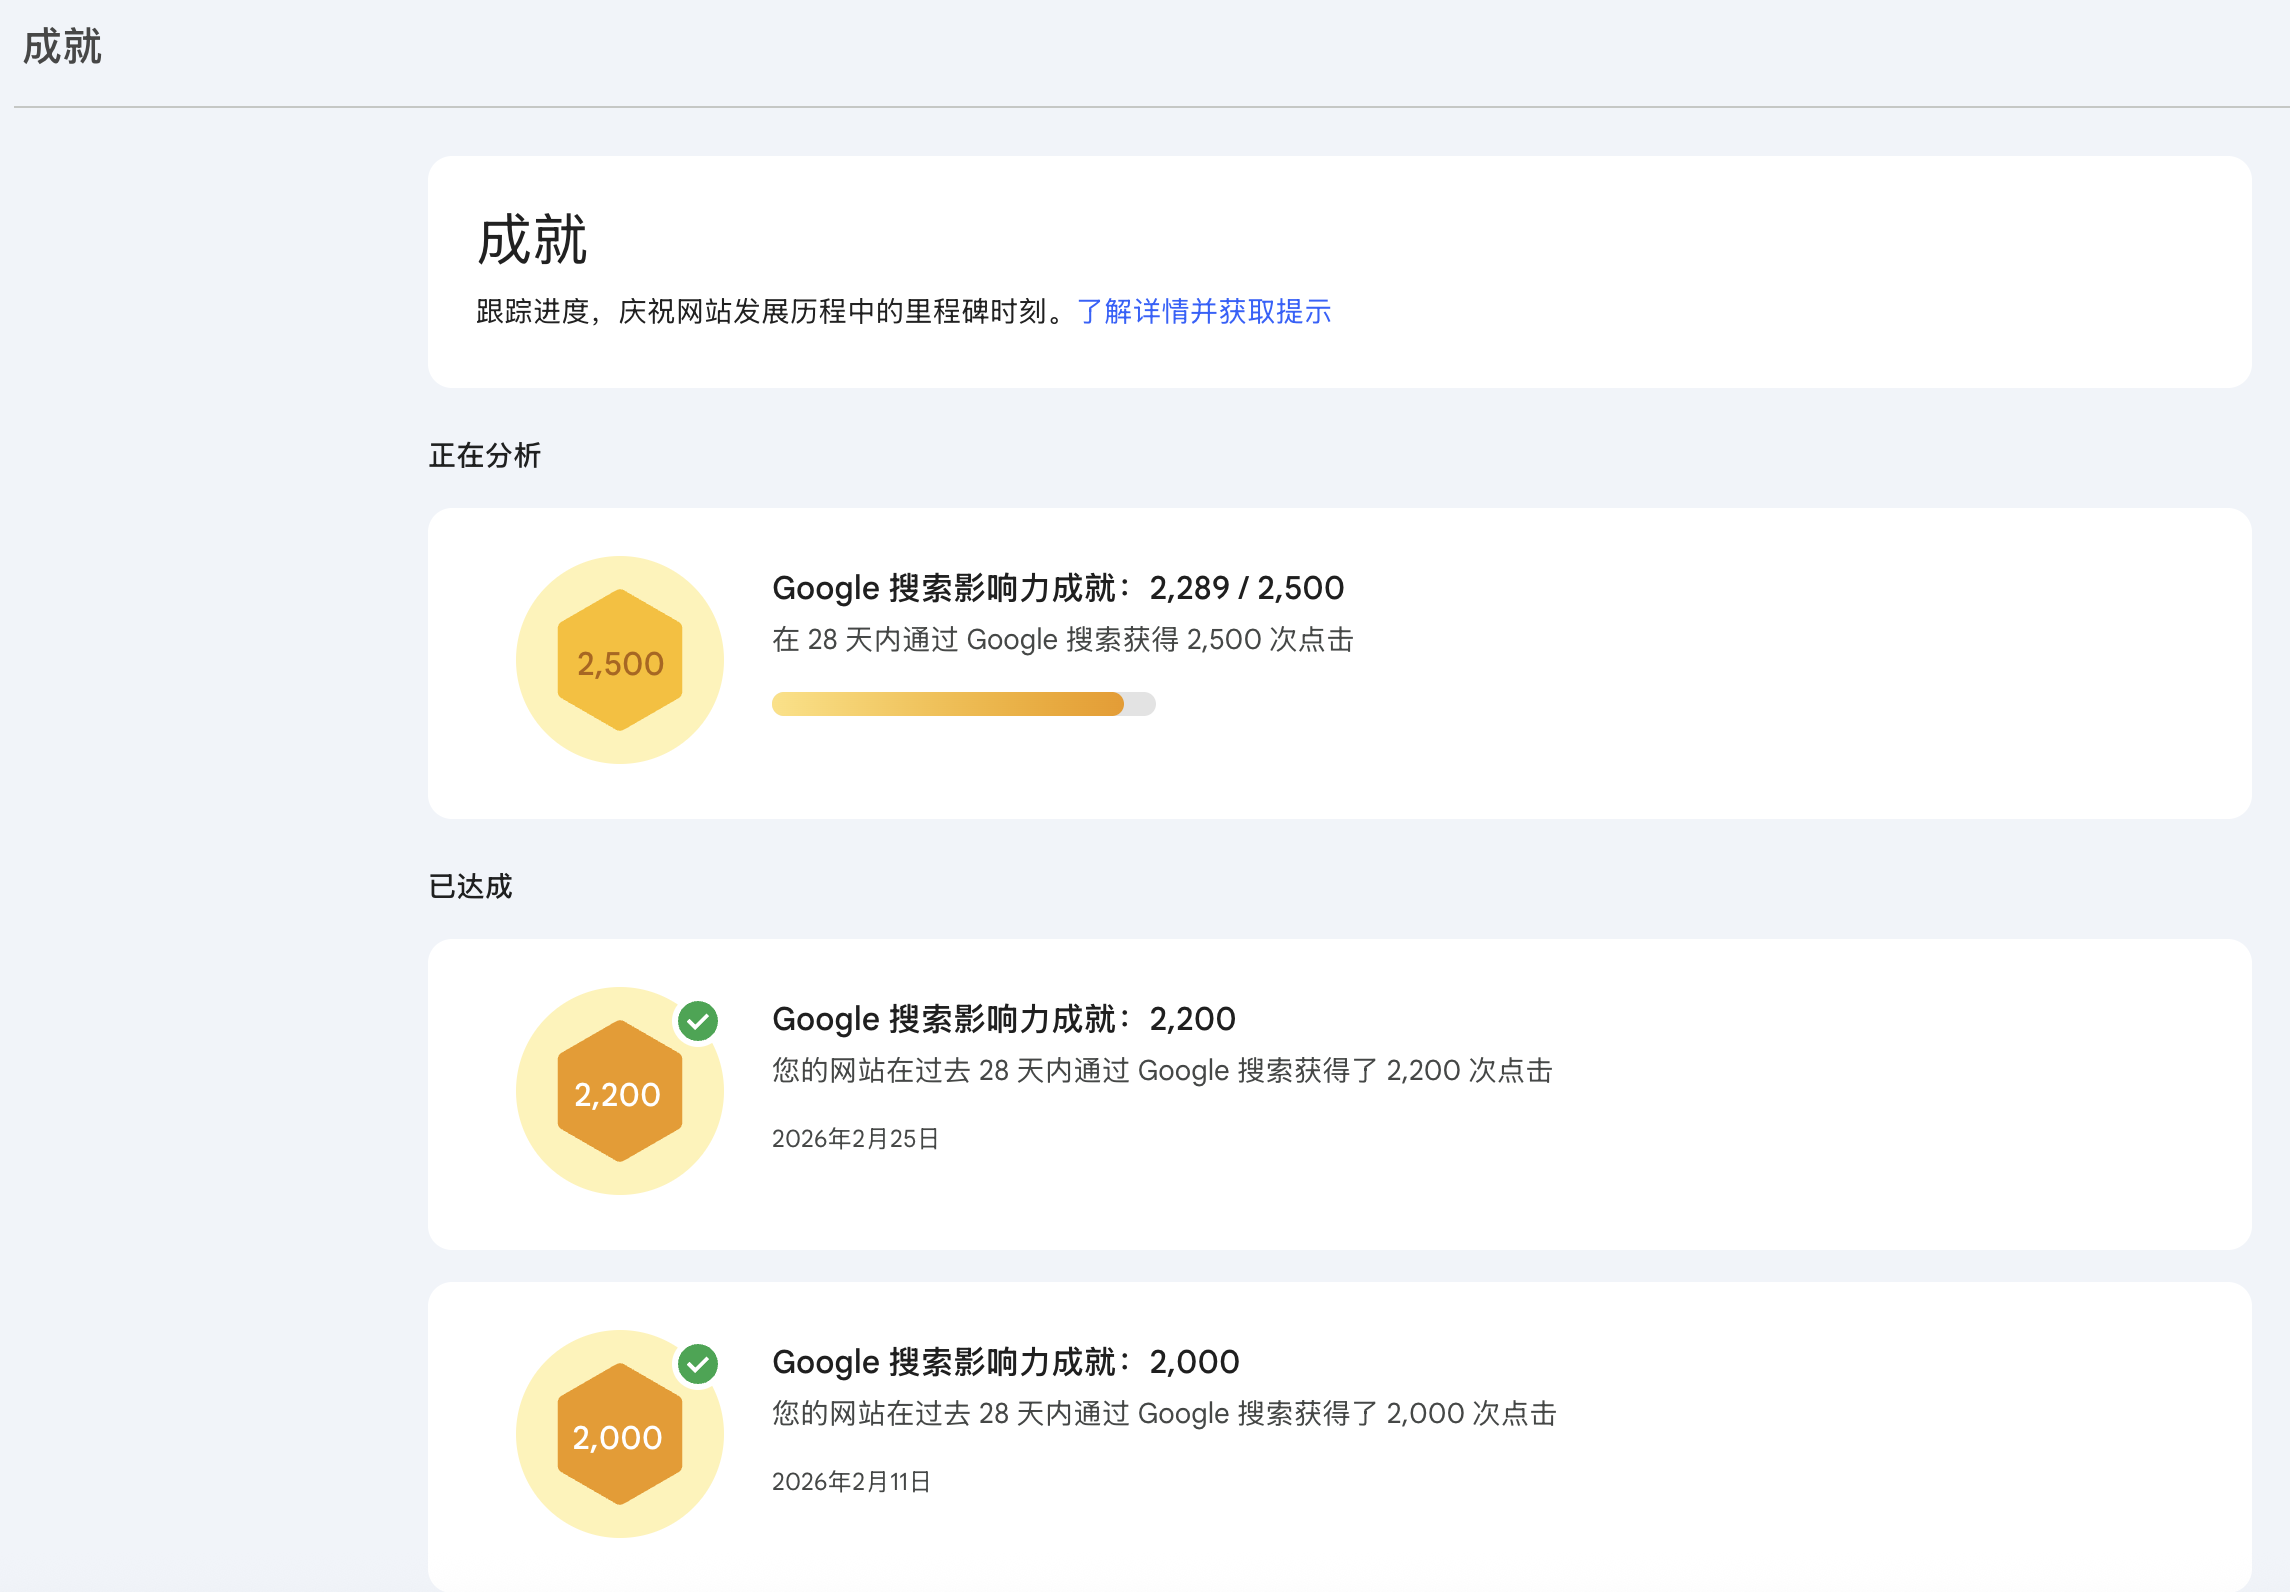Click the large 成就 card heading

532,240
